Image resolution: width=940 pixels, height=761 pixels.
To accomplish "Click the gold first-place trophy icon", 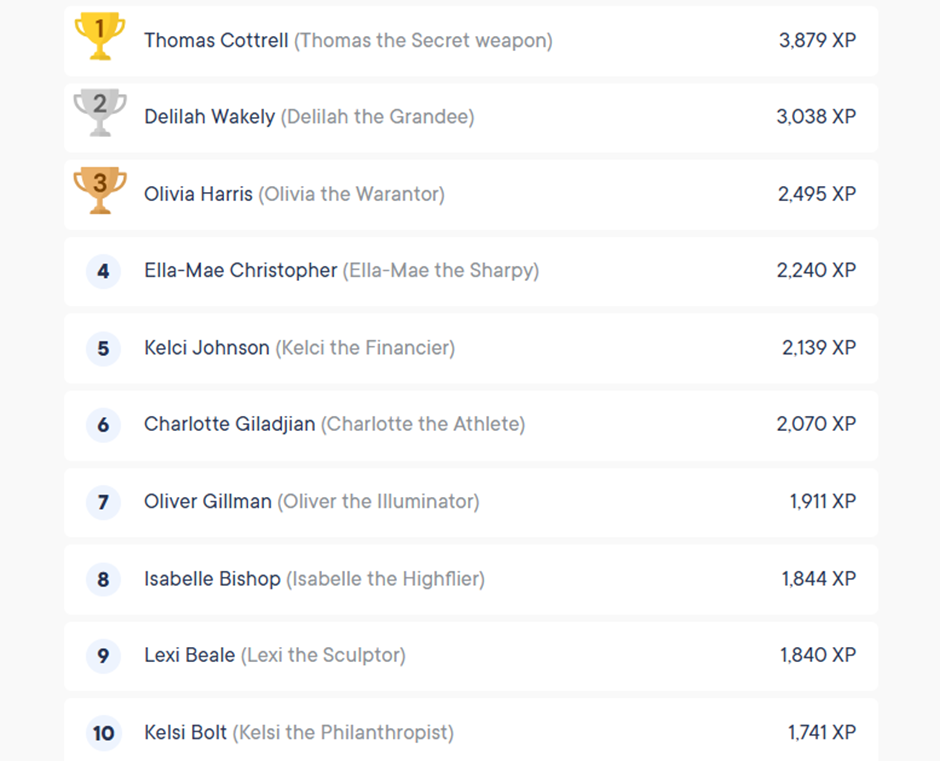I will 100,36.
